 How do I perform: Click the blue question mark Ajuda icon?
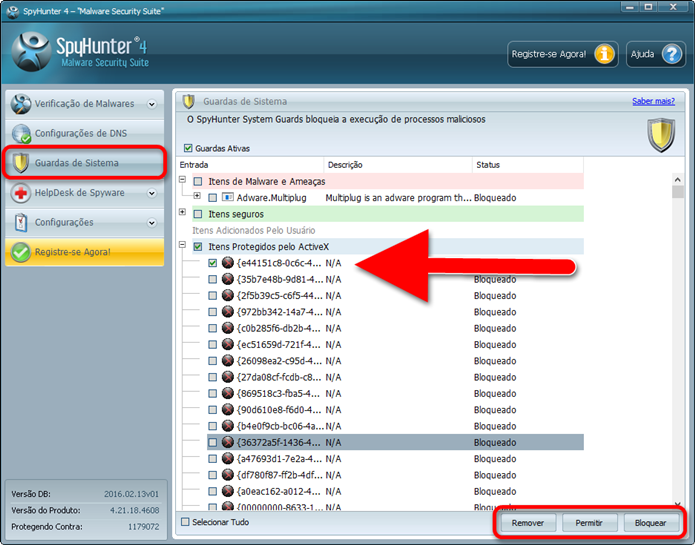(671, 54)
